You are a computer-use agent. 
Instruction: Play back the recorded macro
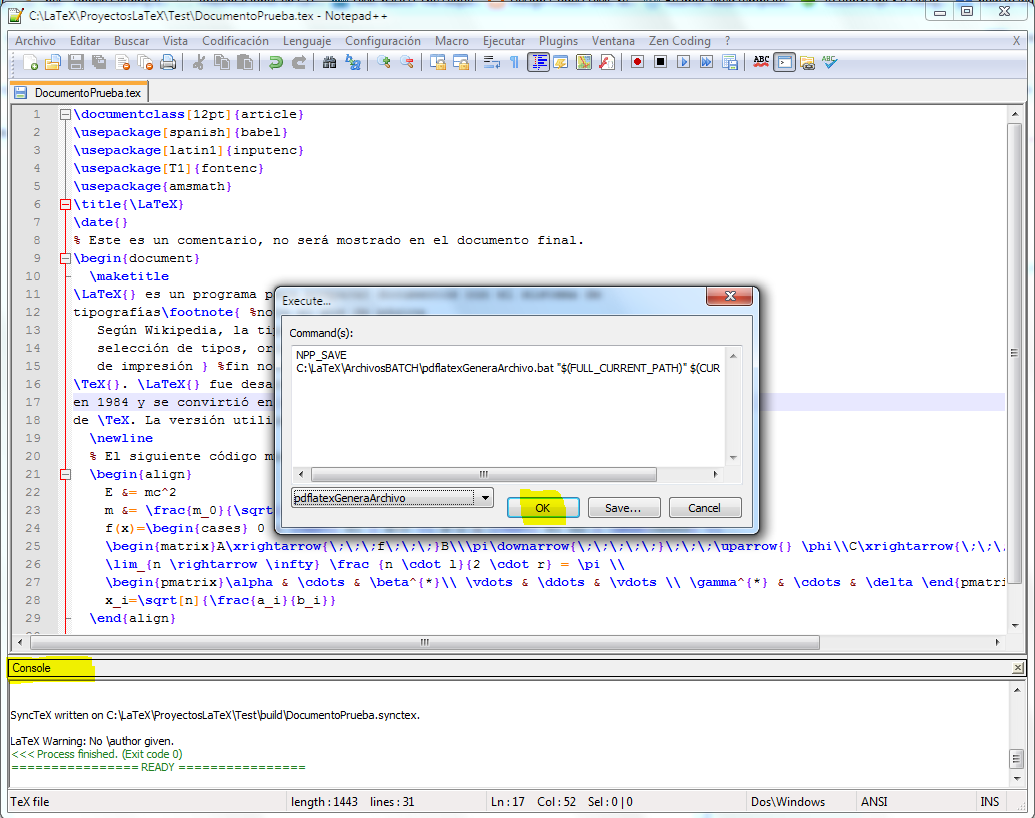[683, 63]
